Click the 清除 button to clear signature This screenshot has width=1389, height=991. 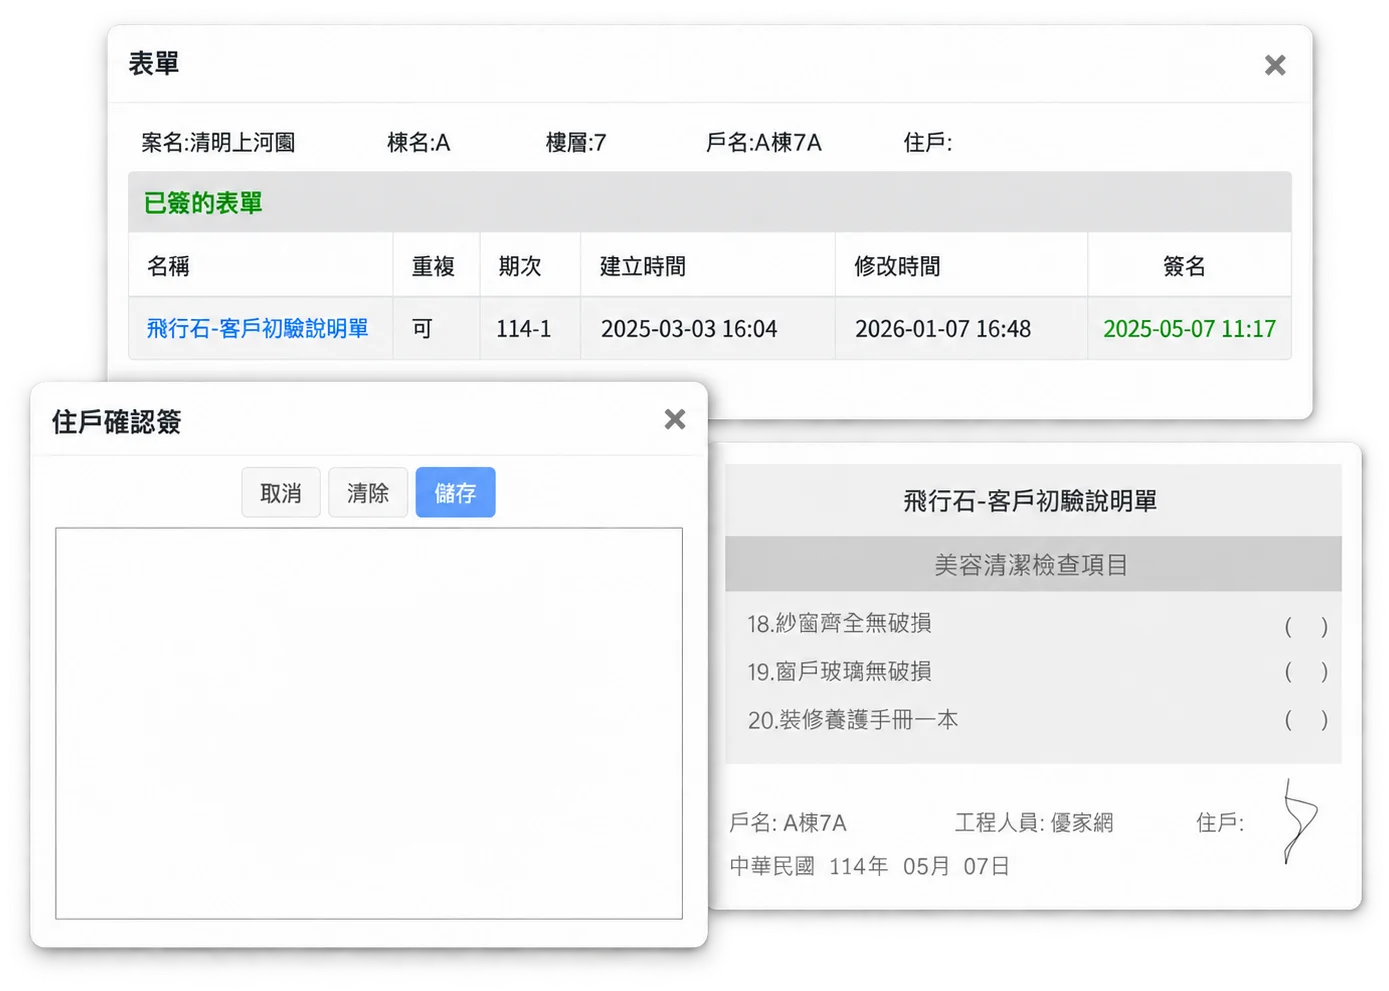pos(368,492)
